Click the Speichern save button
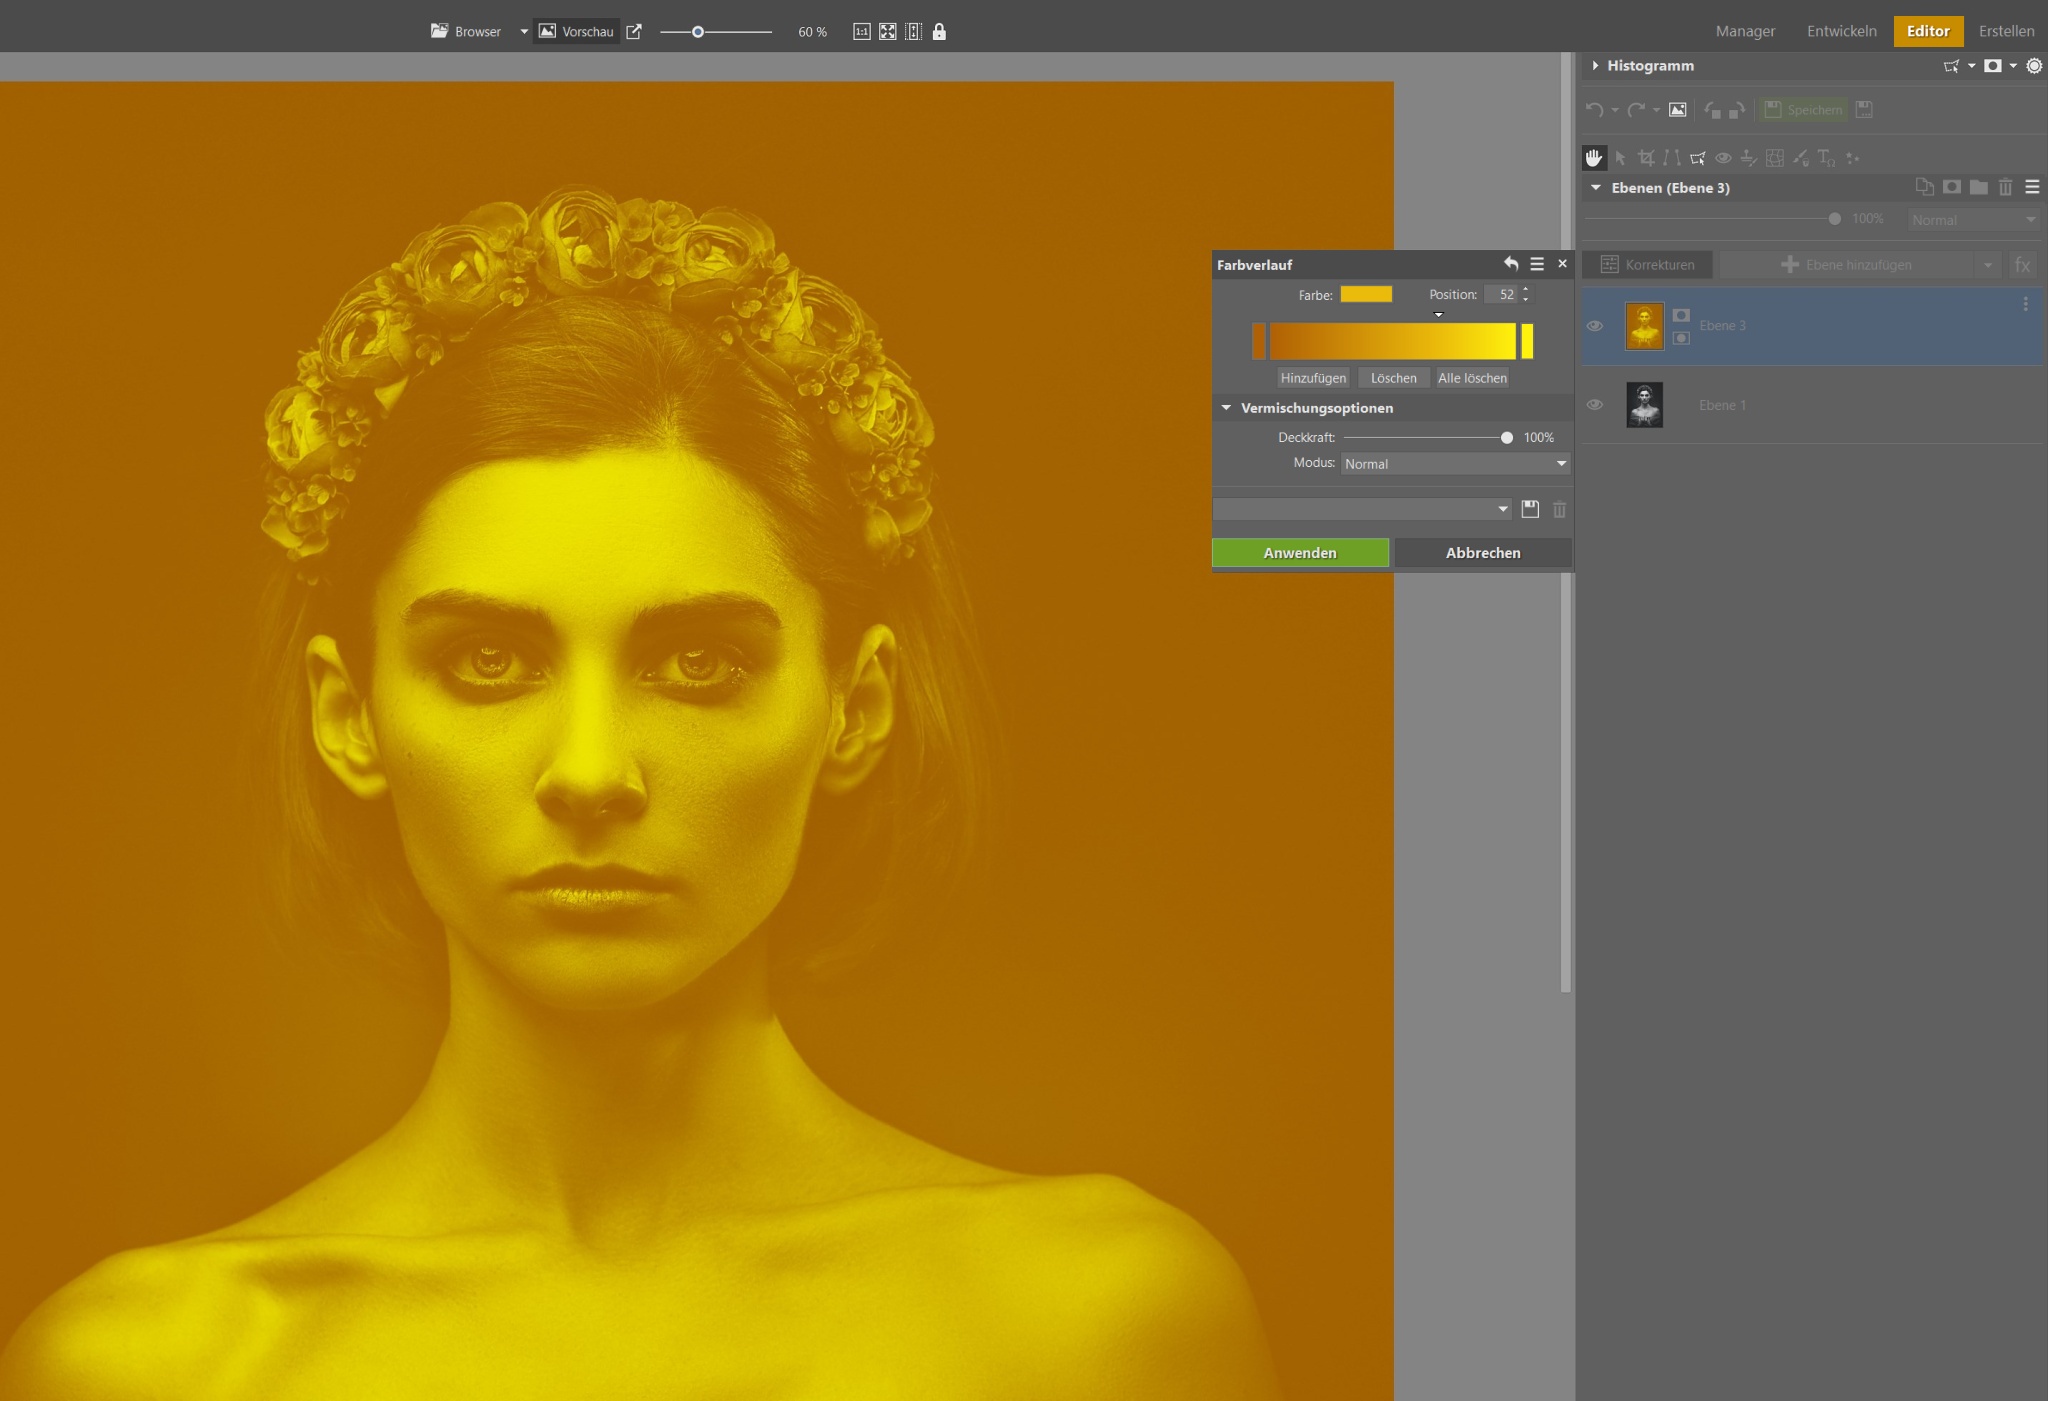Screen dimensions: 2048x1401 click(1804, 110)
